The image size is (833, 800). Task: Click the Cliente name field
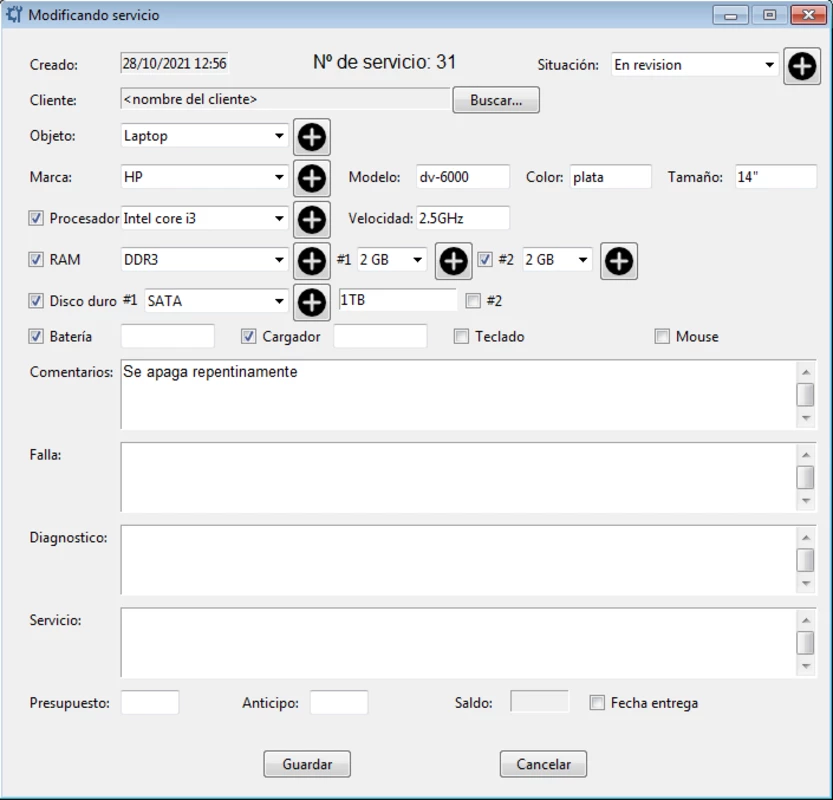point(285,99)
